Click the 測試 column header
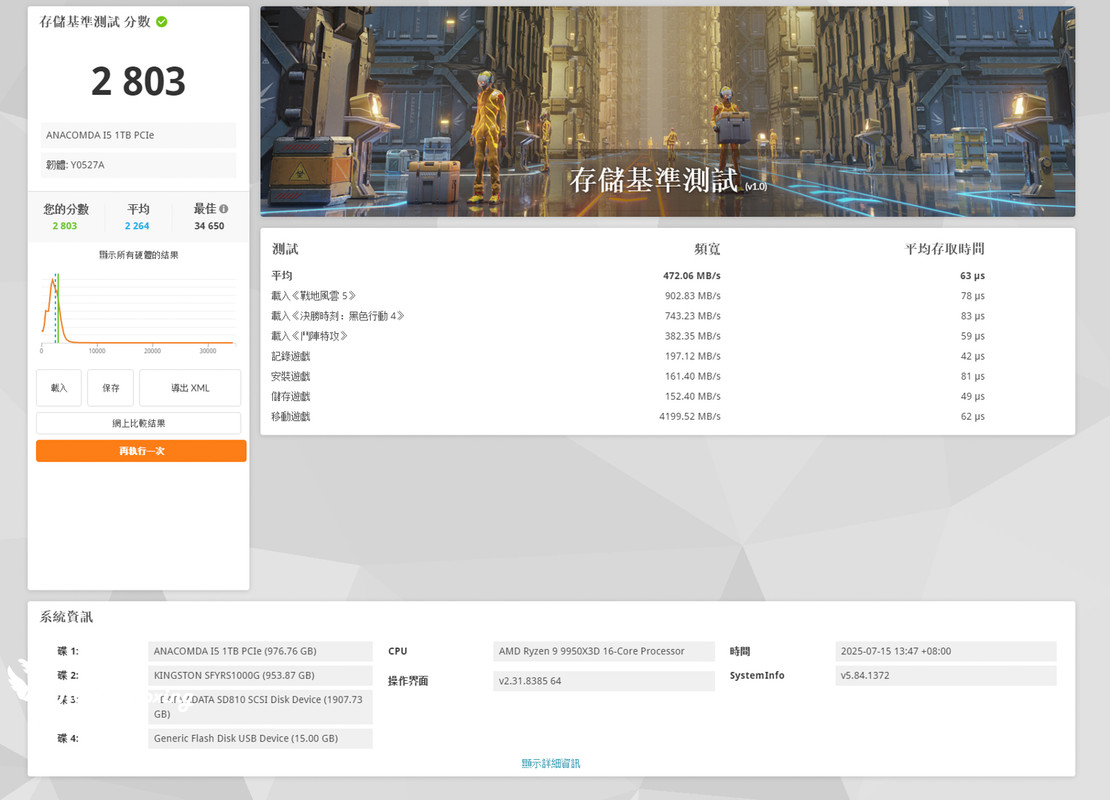The image size is (1110, 800). pyautogui.click(x=285, y=248)
